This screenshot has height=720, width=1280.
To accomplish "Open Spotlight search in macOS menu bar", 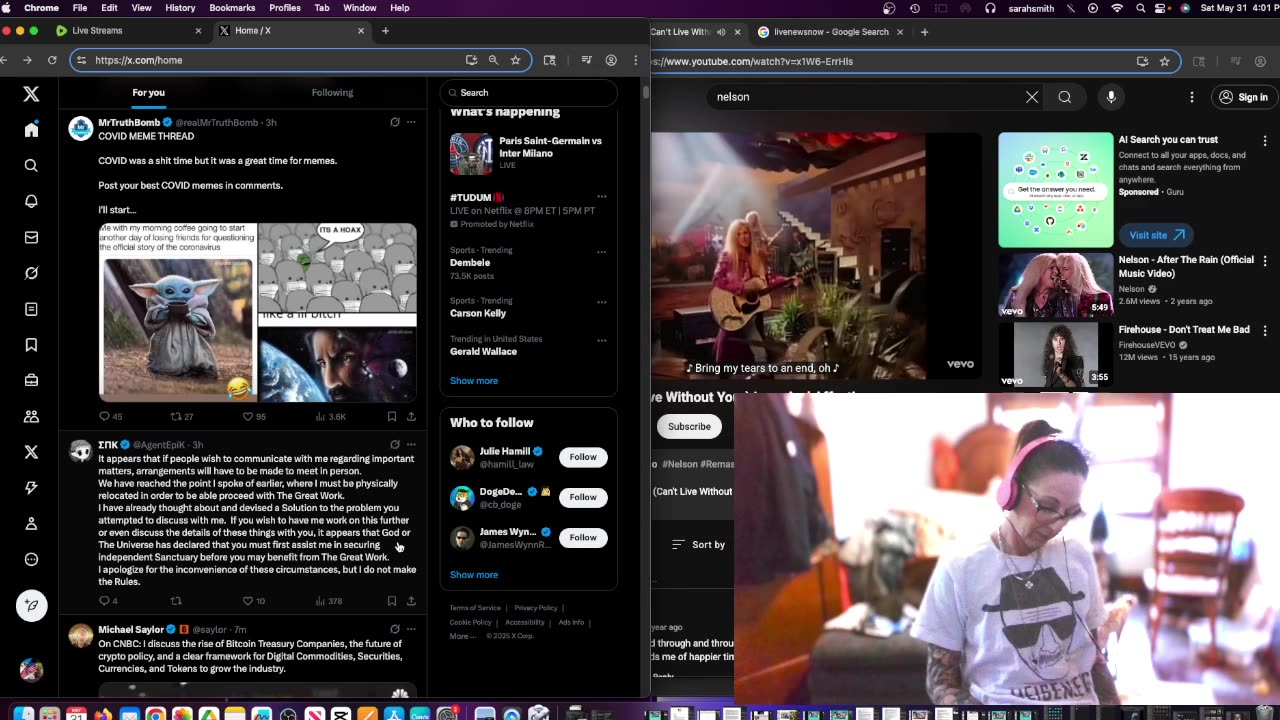I will (x=1138, y=8).
